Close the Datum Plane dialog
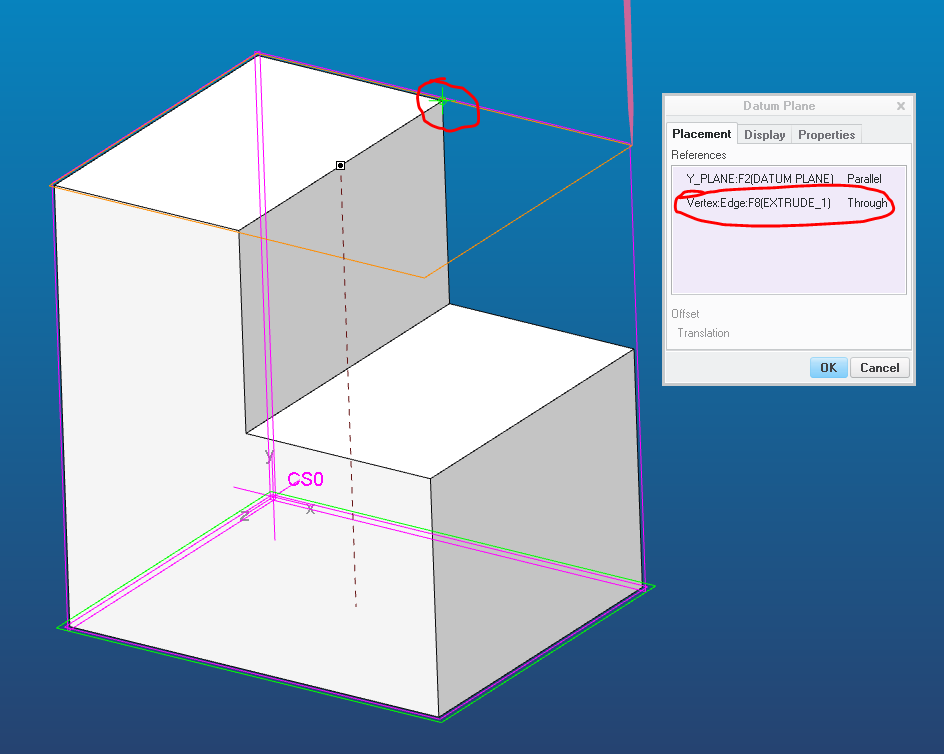The image size is (944, 754). point(901,106)
